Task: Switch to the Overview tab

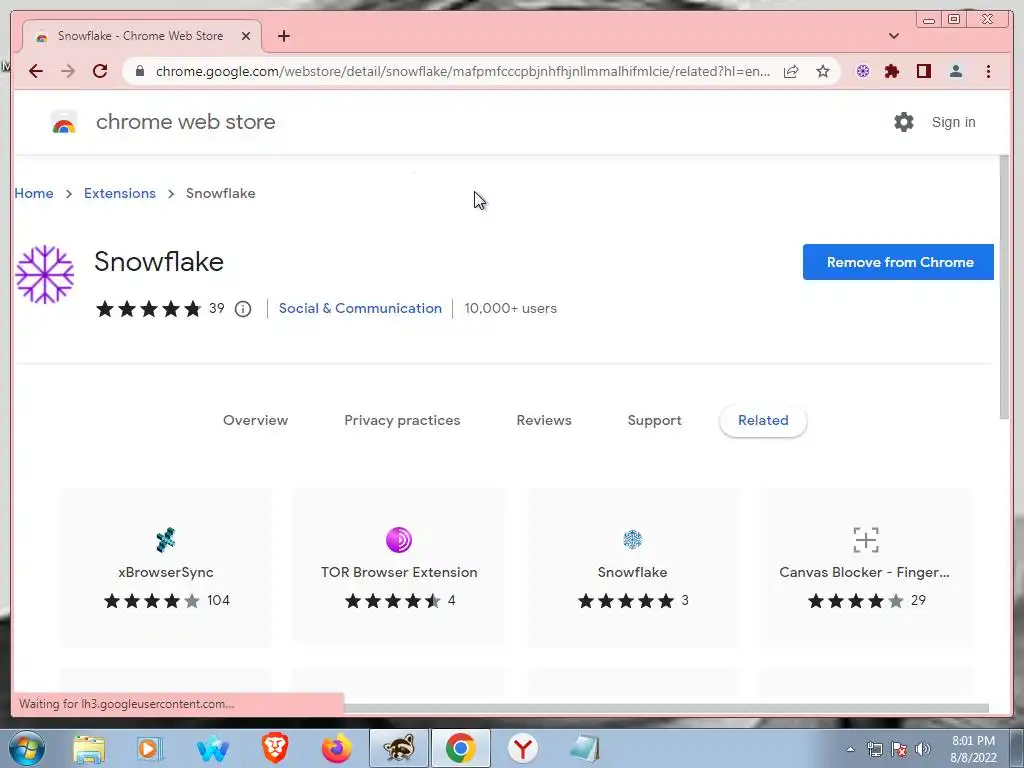Action: tap(255, 421)
